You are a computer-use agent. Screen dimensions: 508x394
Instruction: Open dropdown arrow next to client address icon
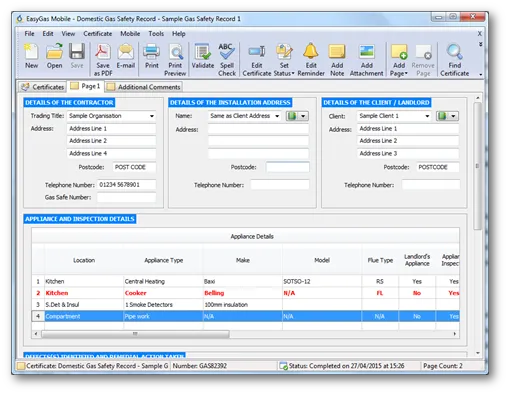[453, 116]
